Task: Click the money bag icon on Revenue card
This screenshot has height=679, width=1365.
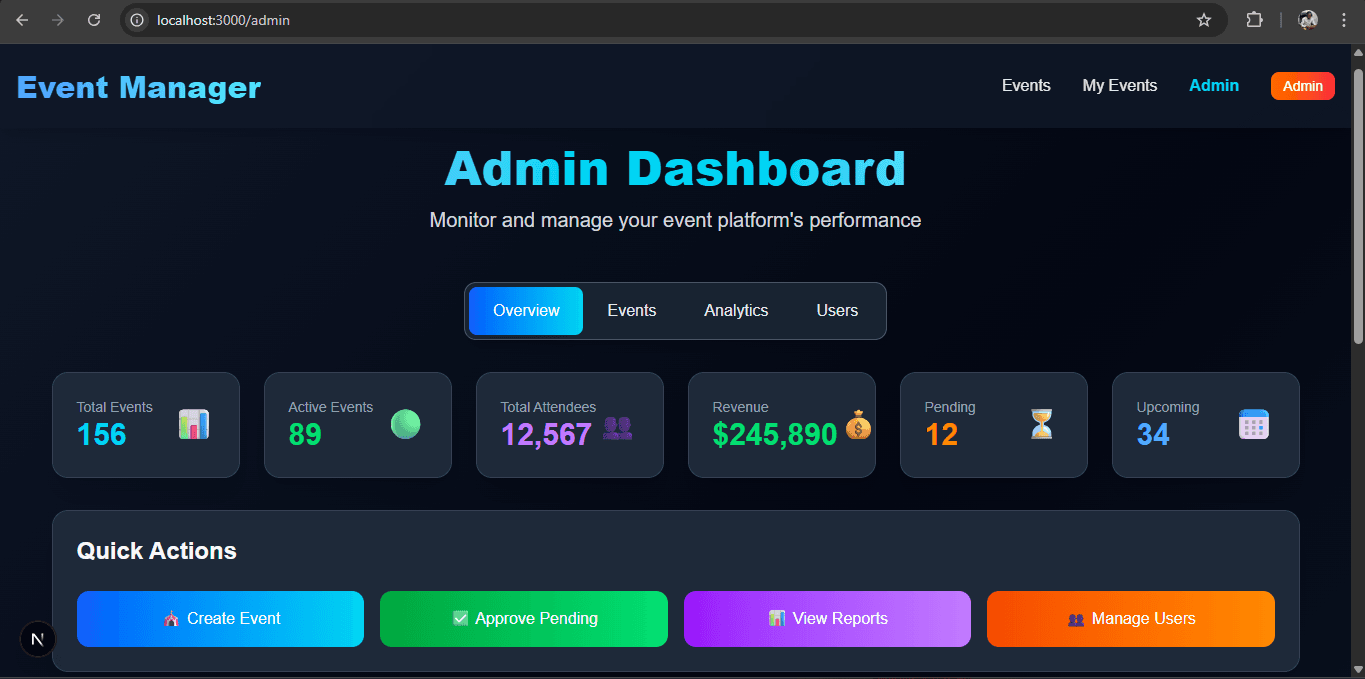Action: (856, 426)
